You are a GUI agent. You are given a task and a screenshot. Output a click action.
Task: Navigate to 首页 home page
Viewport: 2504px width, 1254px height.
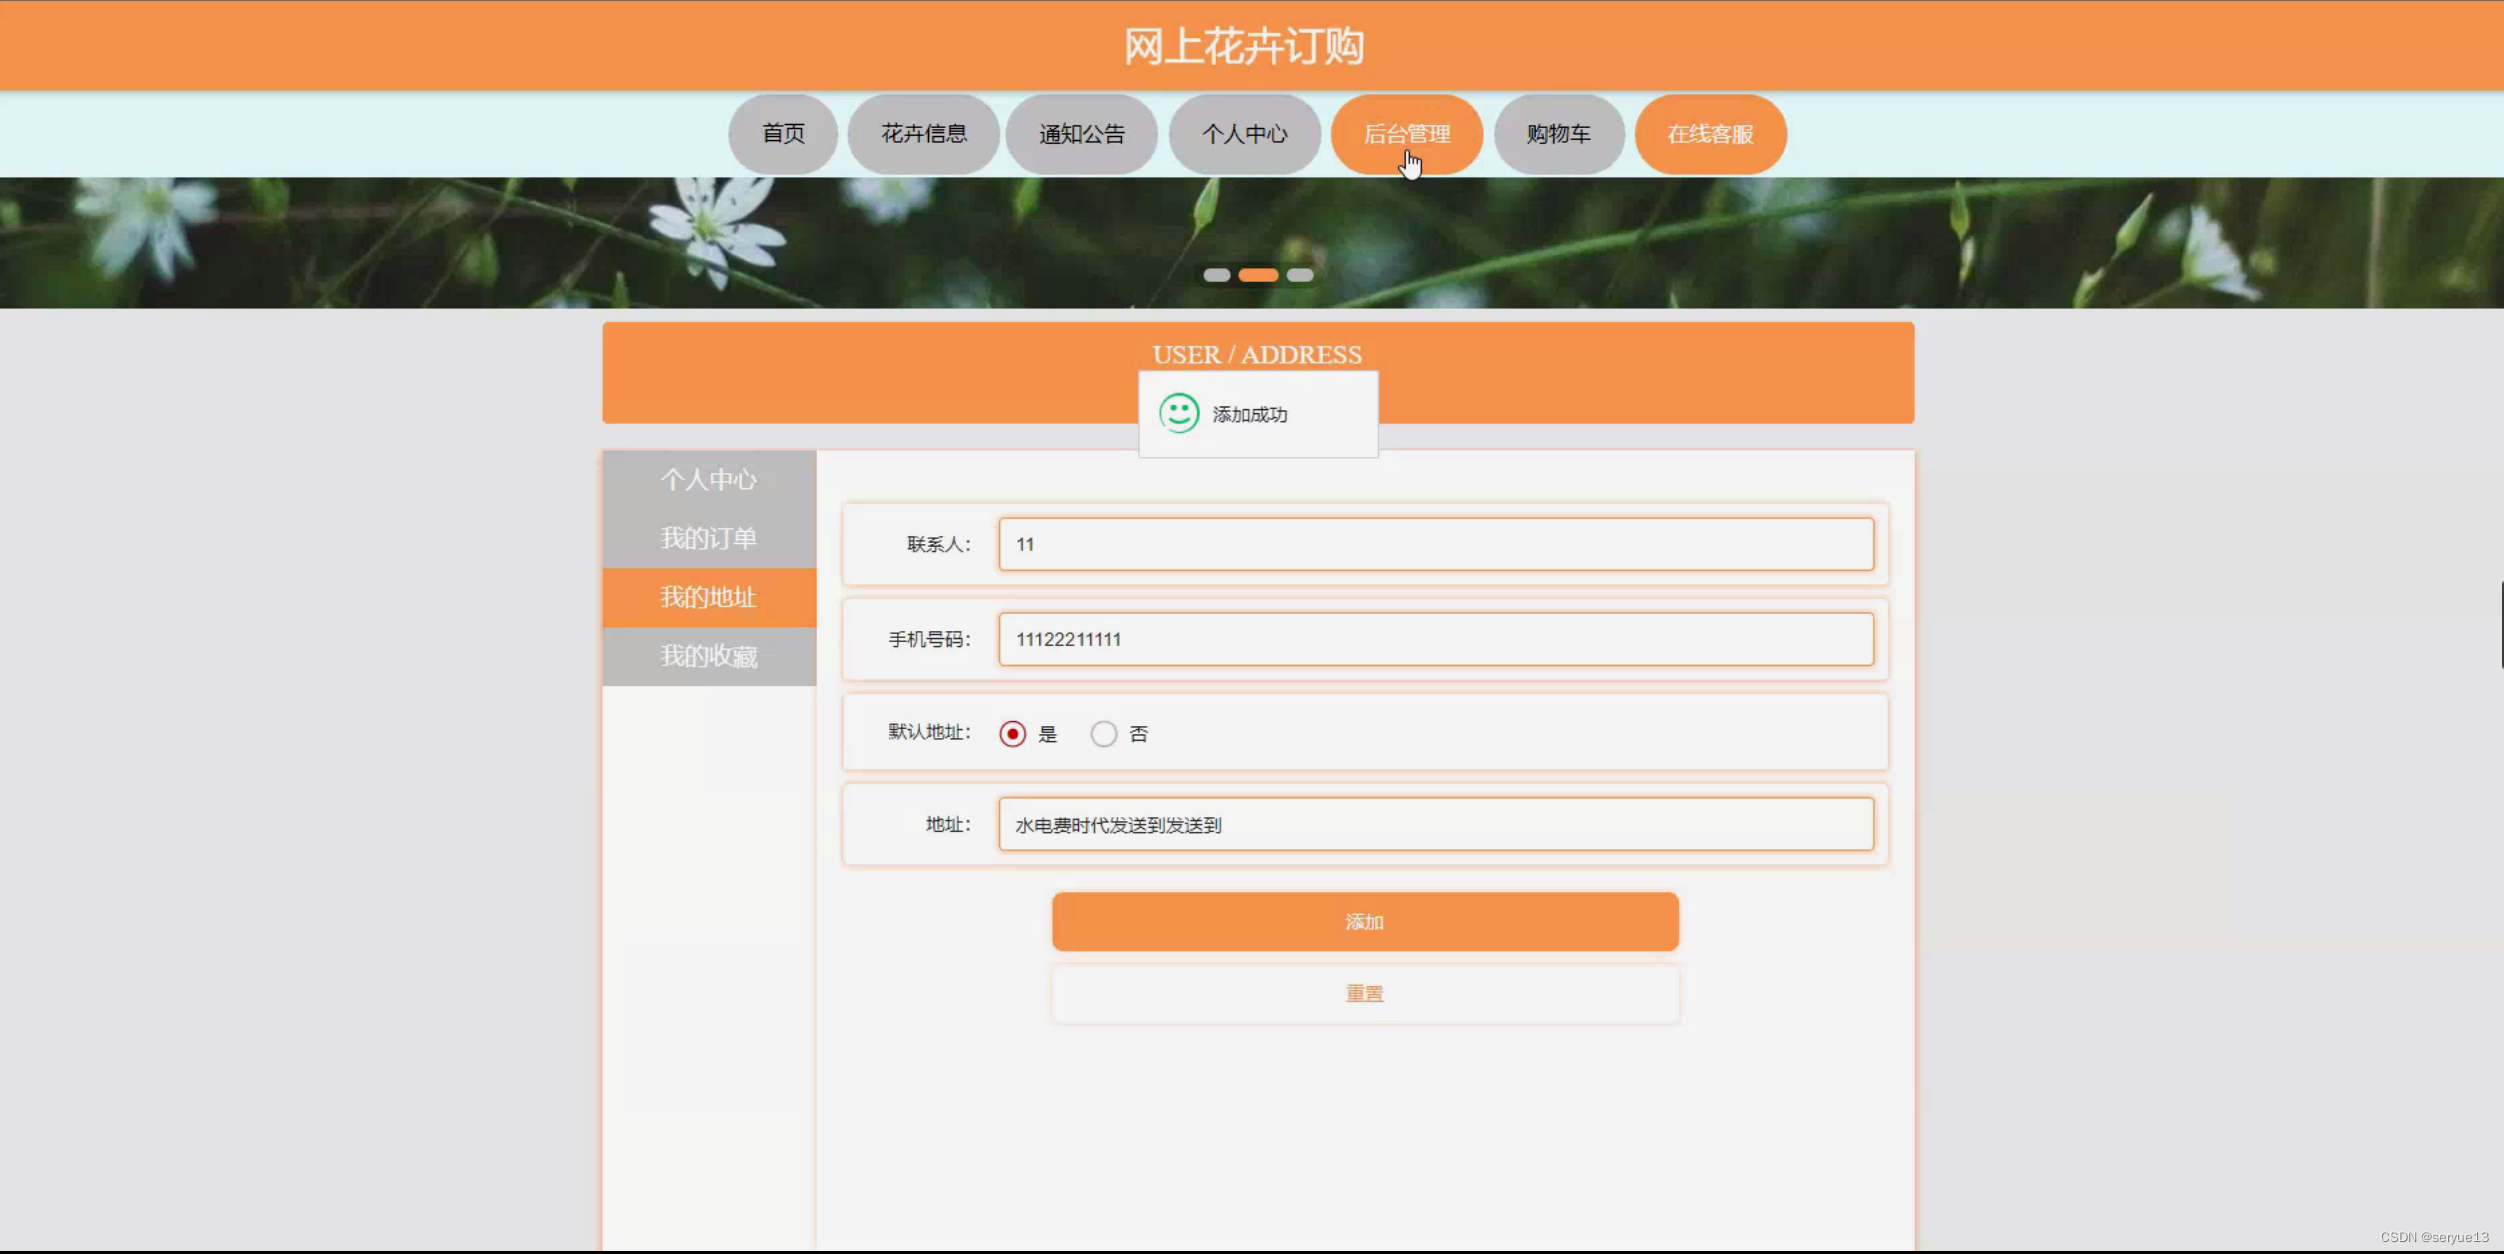[x=783, y=134]
